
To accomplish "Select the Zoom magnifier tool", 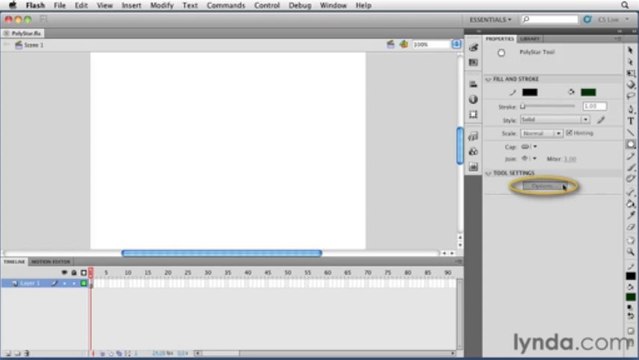I will [x=630, y=252].
